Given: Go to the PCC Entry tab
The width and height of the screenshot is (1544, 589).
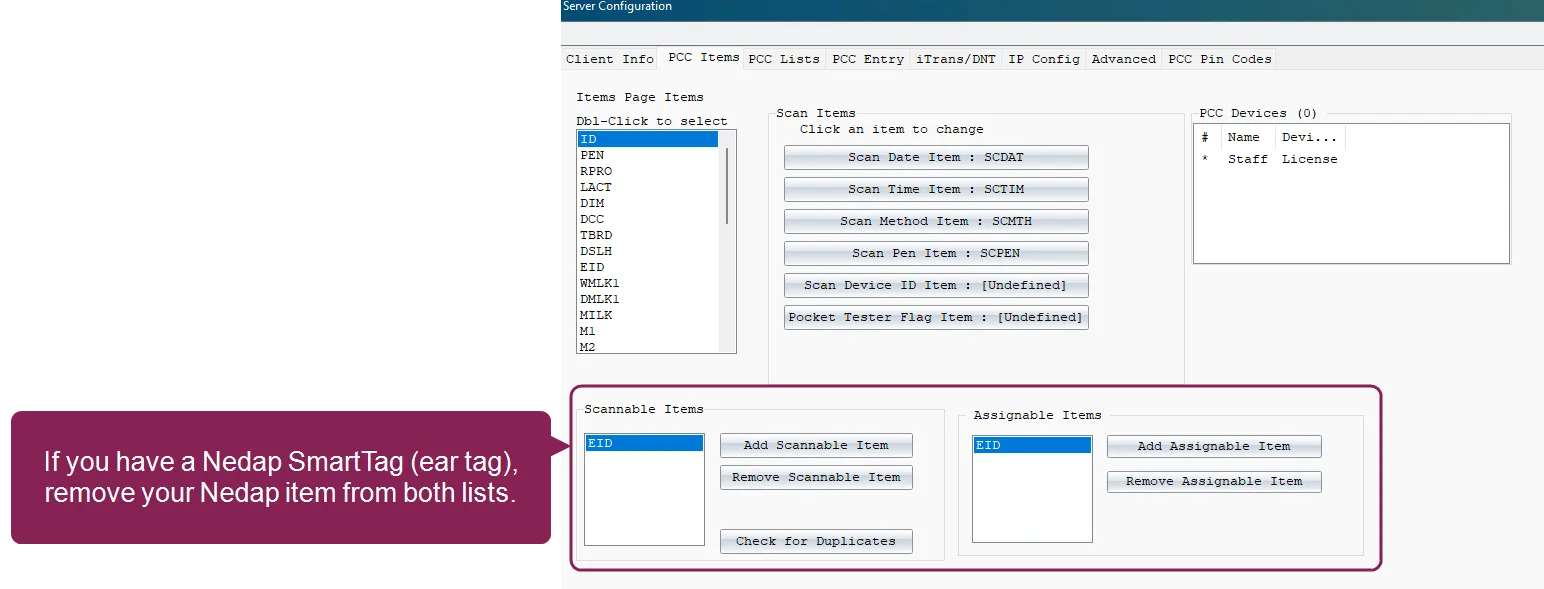Looking at the screenshot, I should pyautogui.click(x=868, y=59).
